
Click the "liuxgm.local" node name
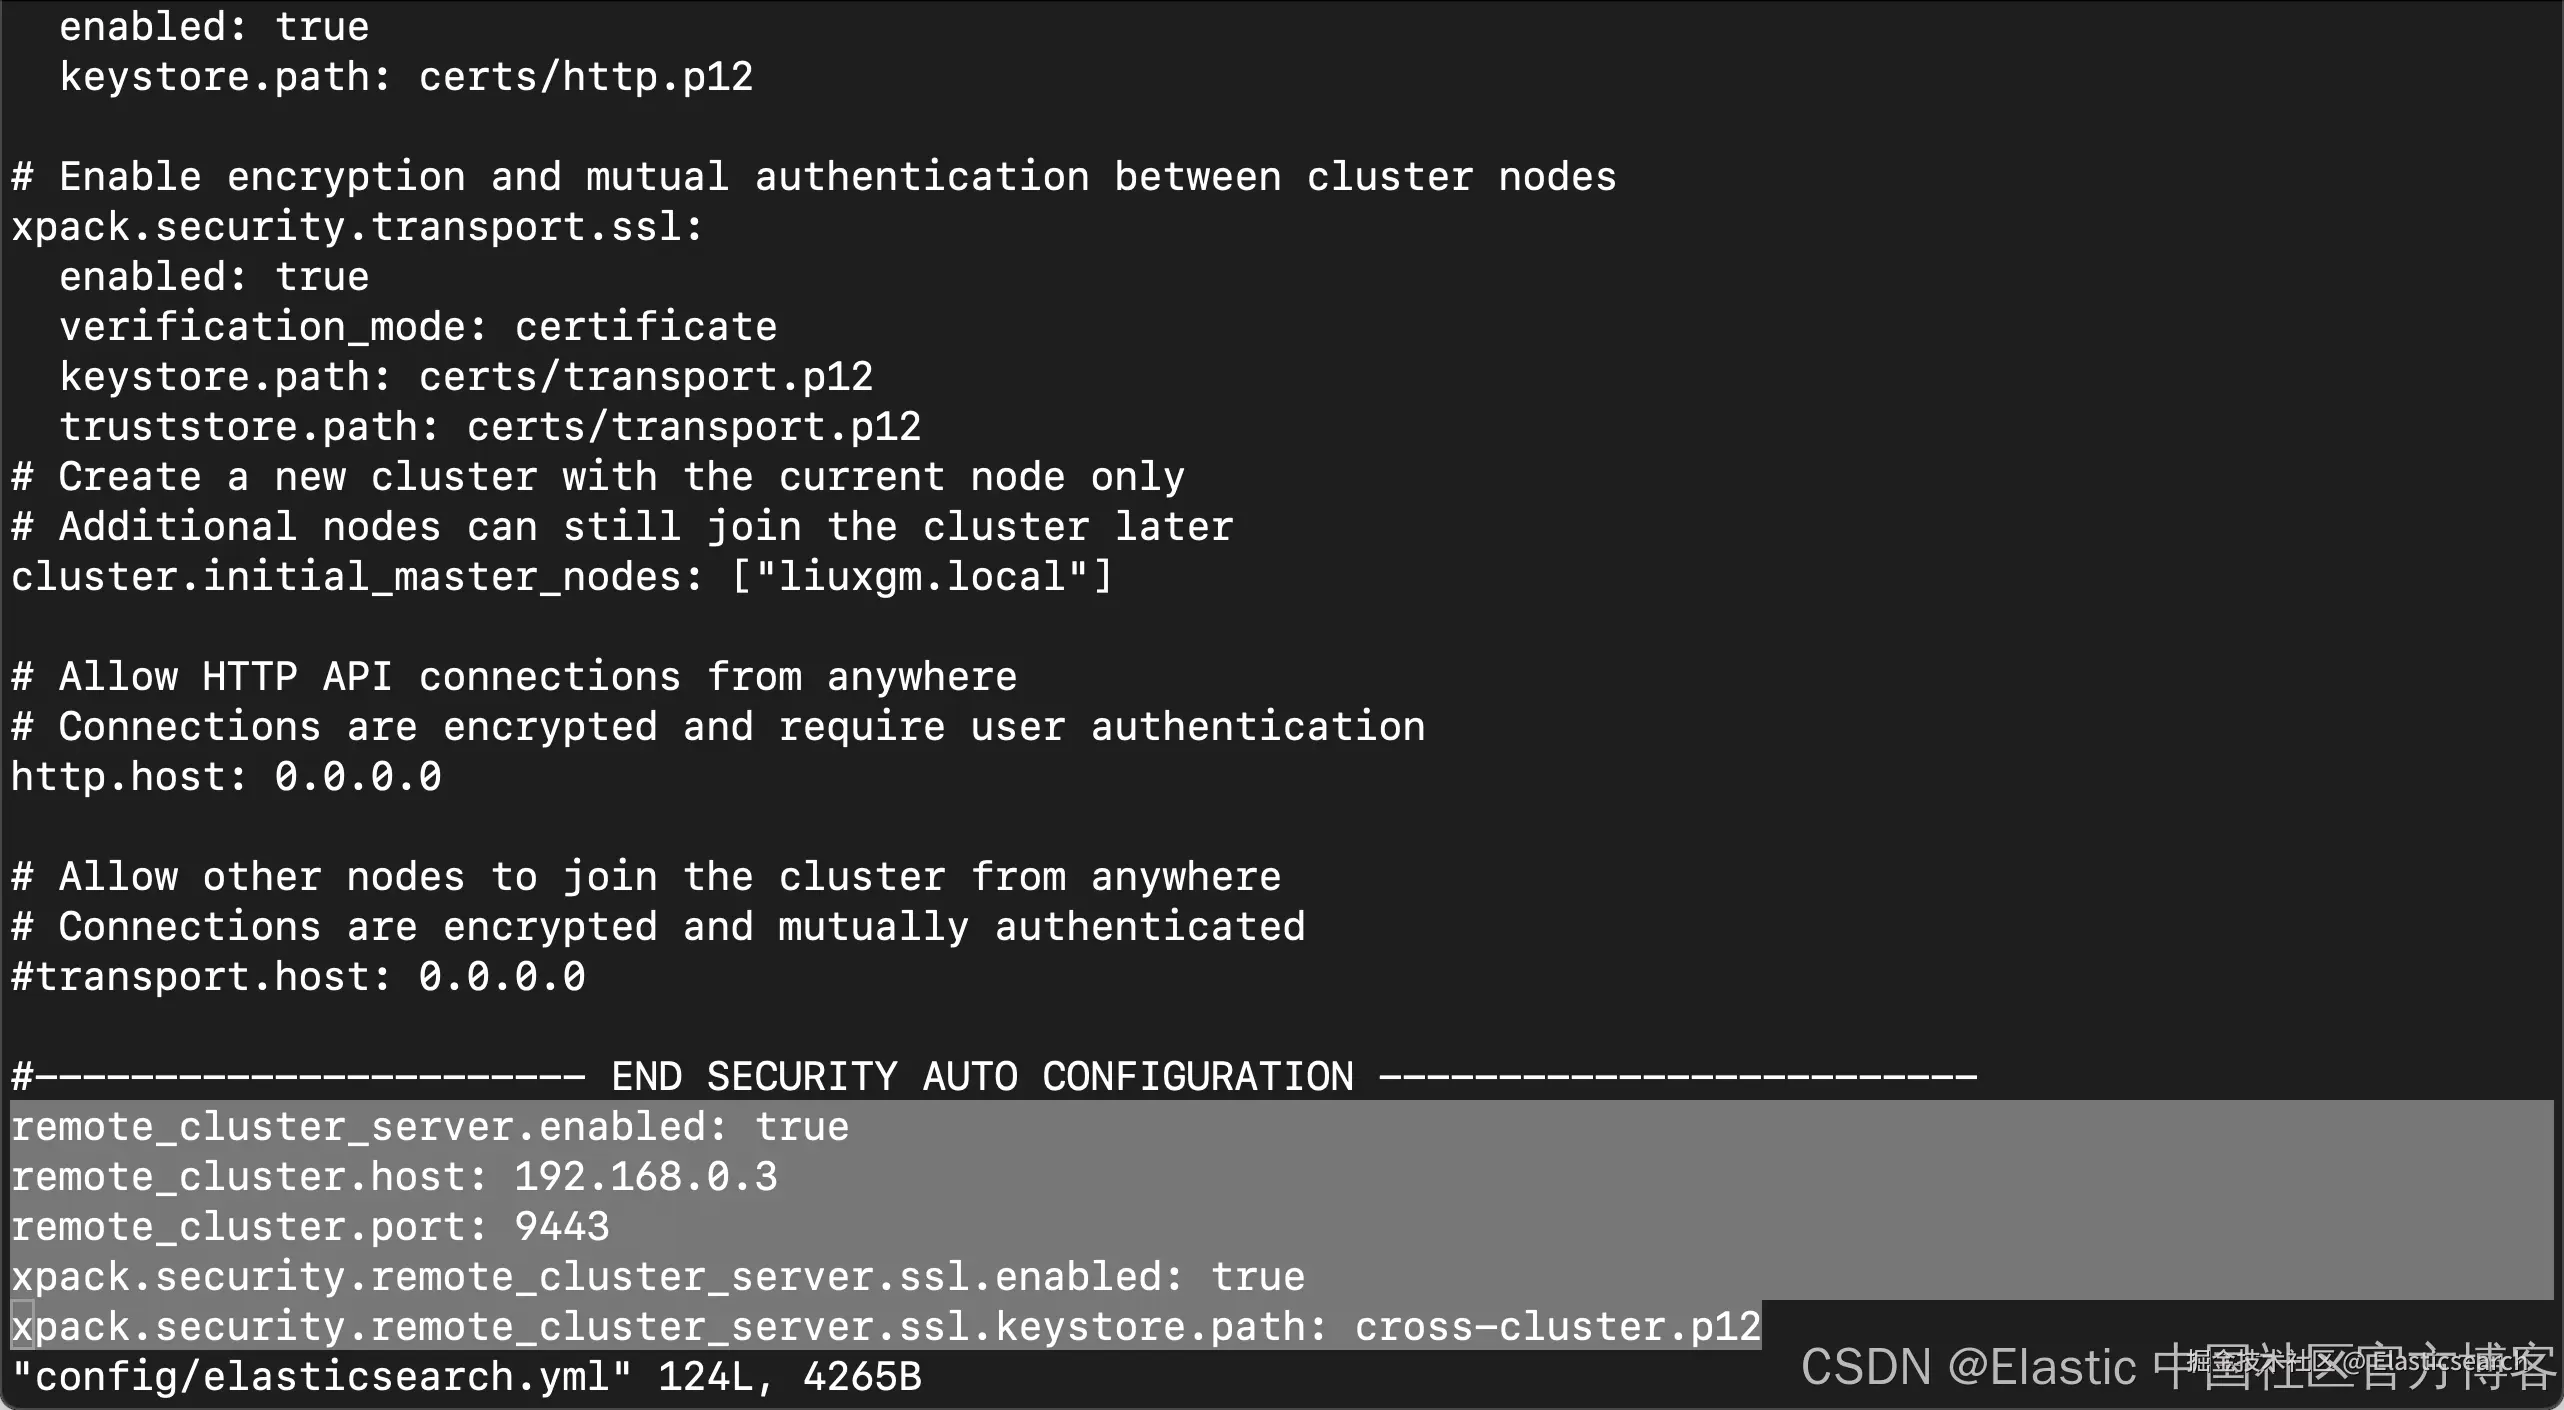922,577
